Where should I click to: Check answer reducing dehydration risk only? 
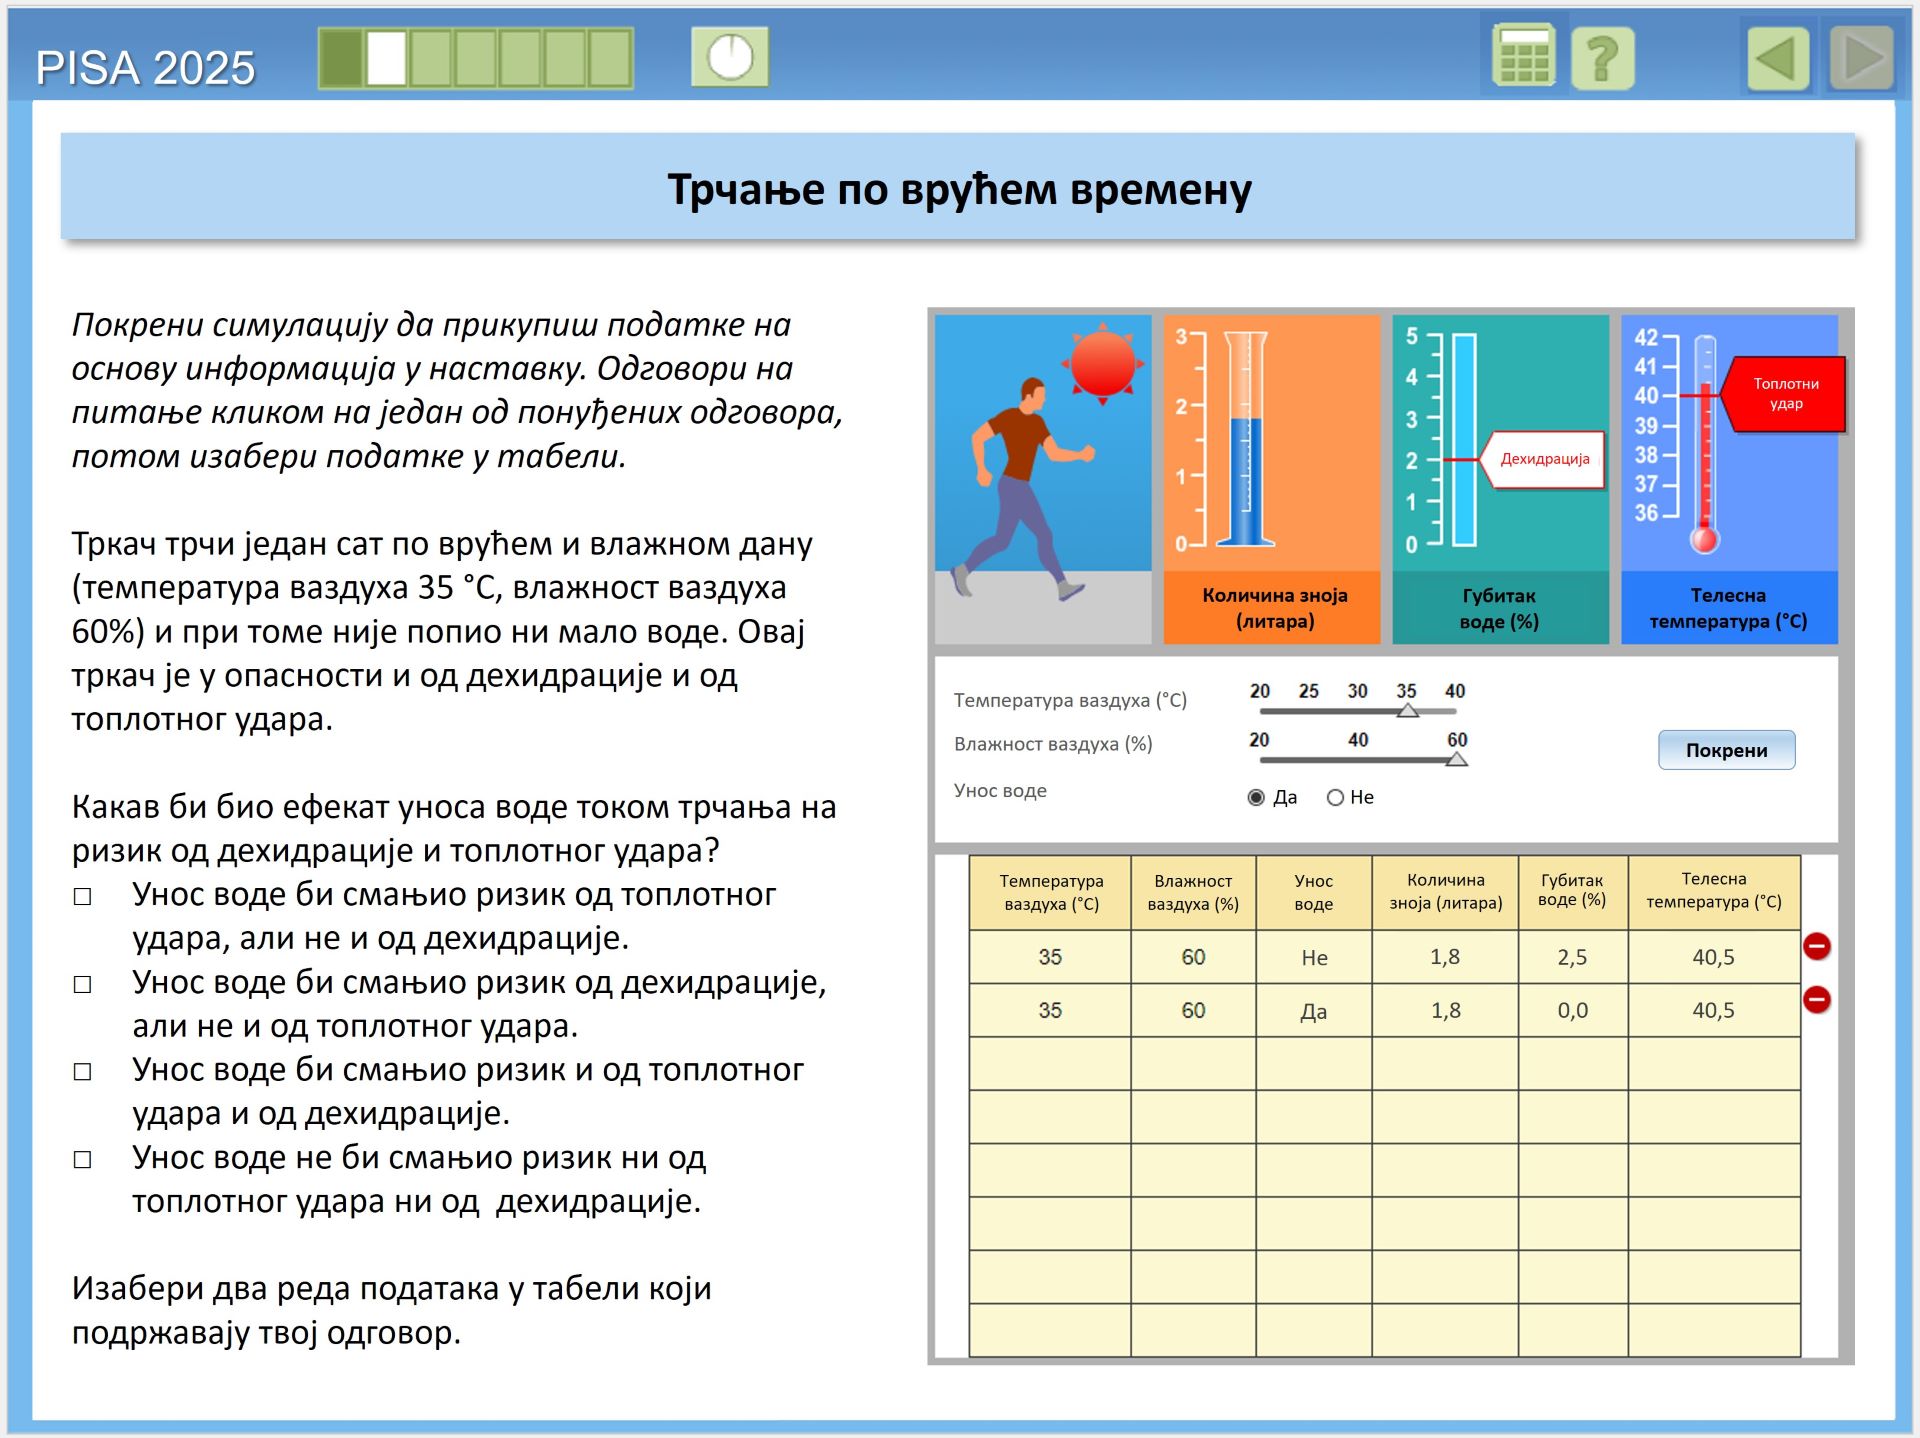point(83,984)
